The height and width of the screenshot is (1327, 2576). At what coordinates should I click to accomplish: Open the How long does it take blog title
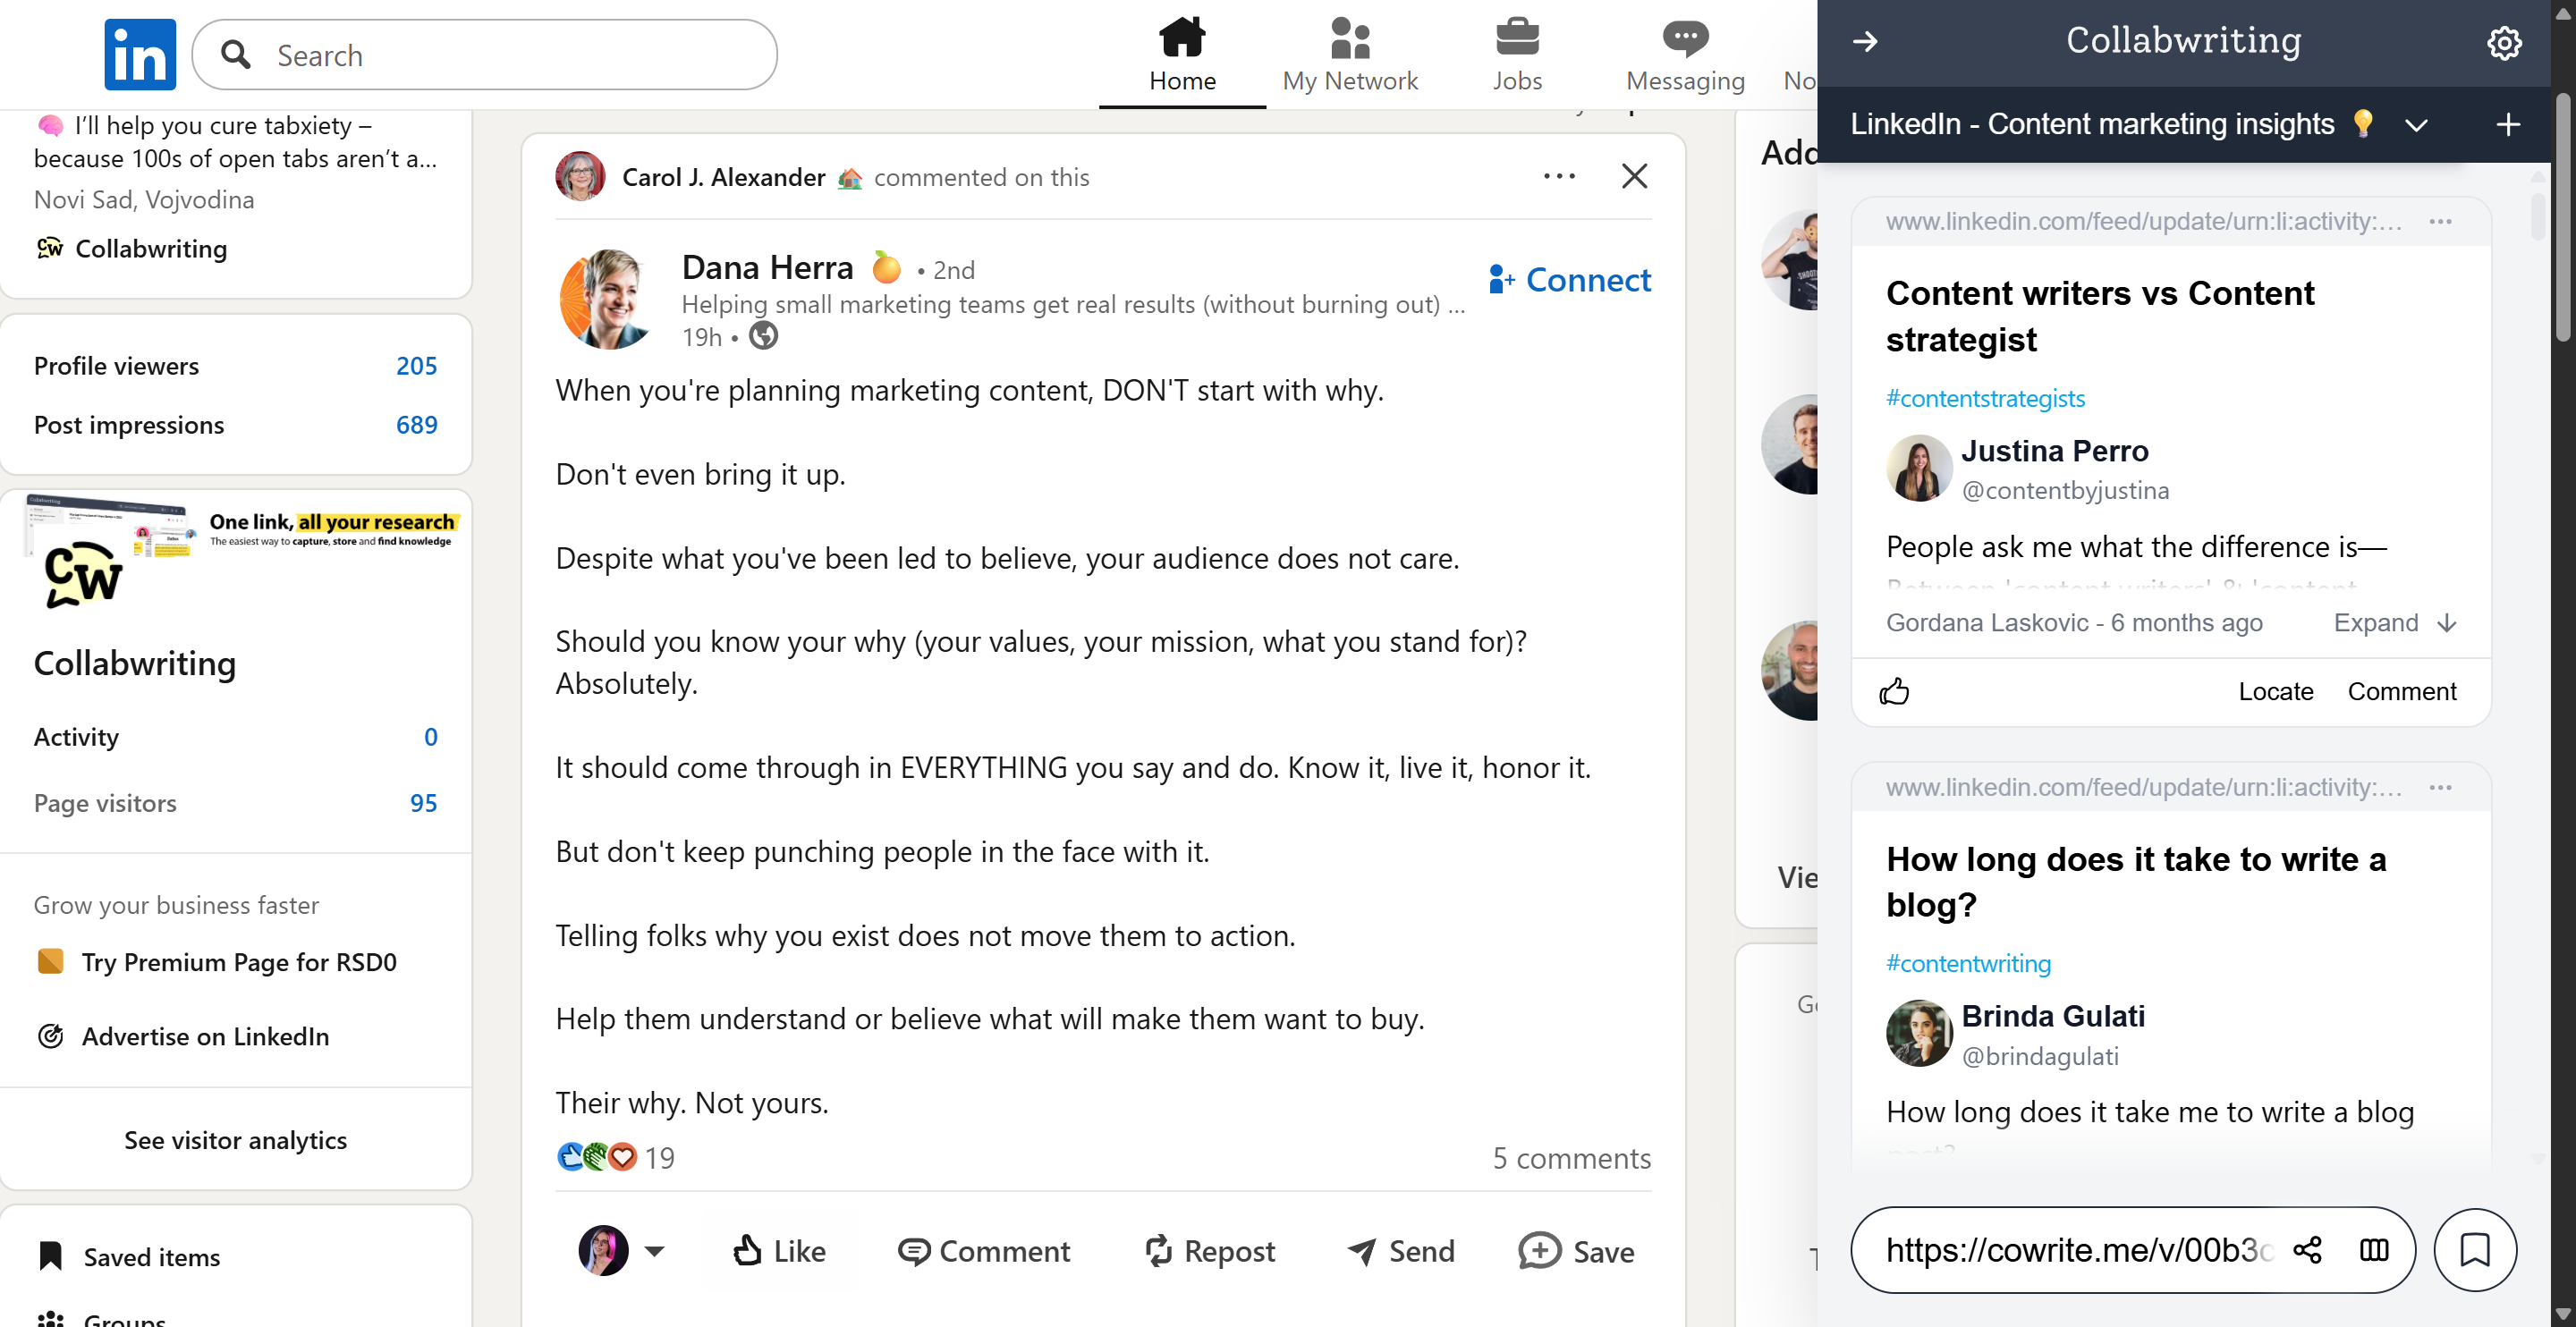(x=2136, y=882)
